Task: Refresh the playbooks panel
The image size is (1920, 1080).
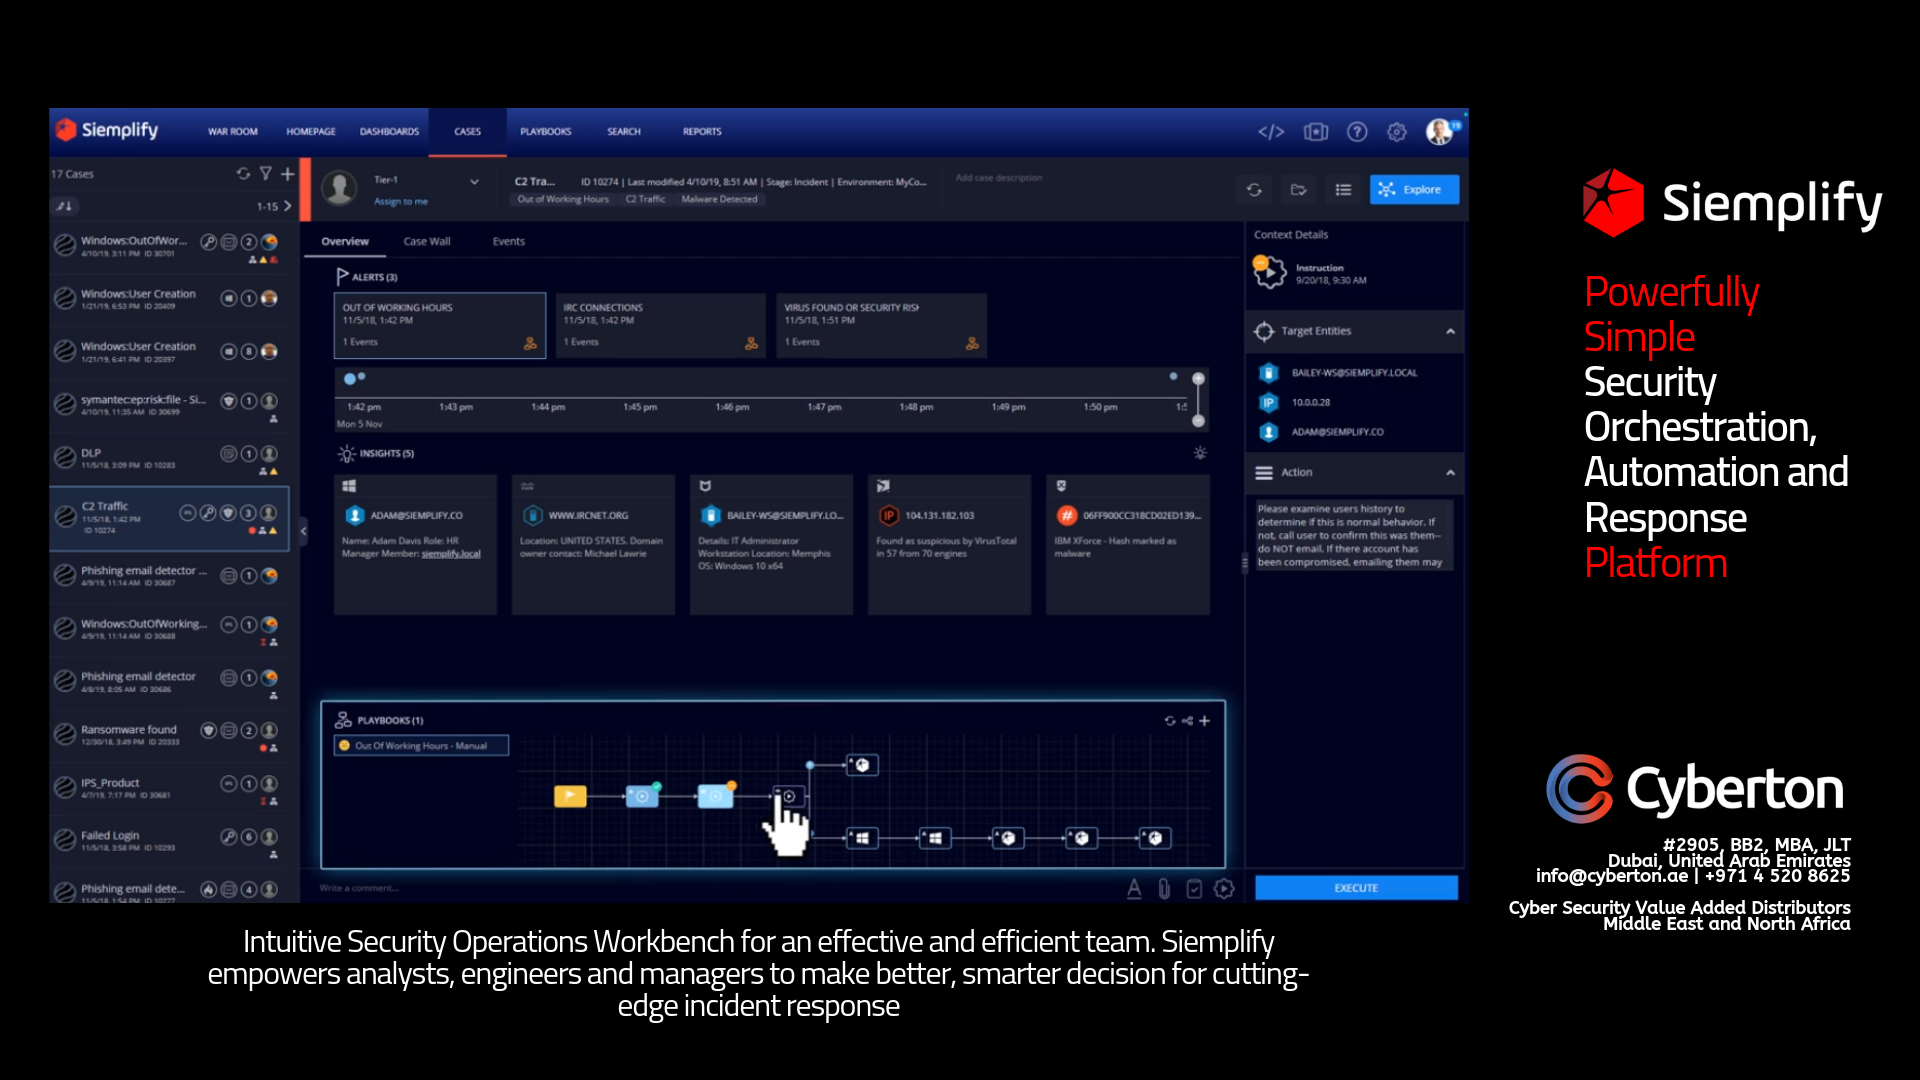Action: click(1170, 721)
